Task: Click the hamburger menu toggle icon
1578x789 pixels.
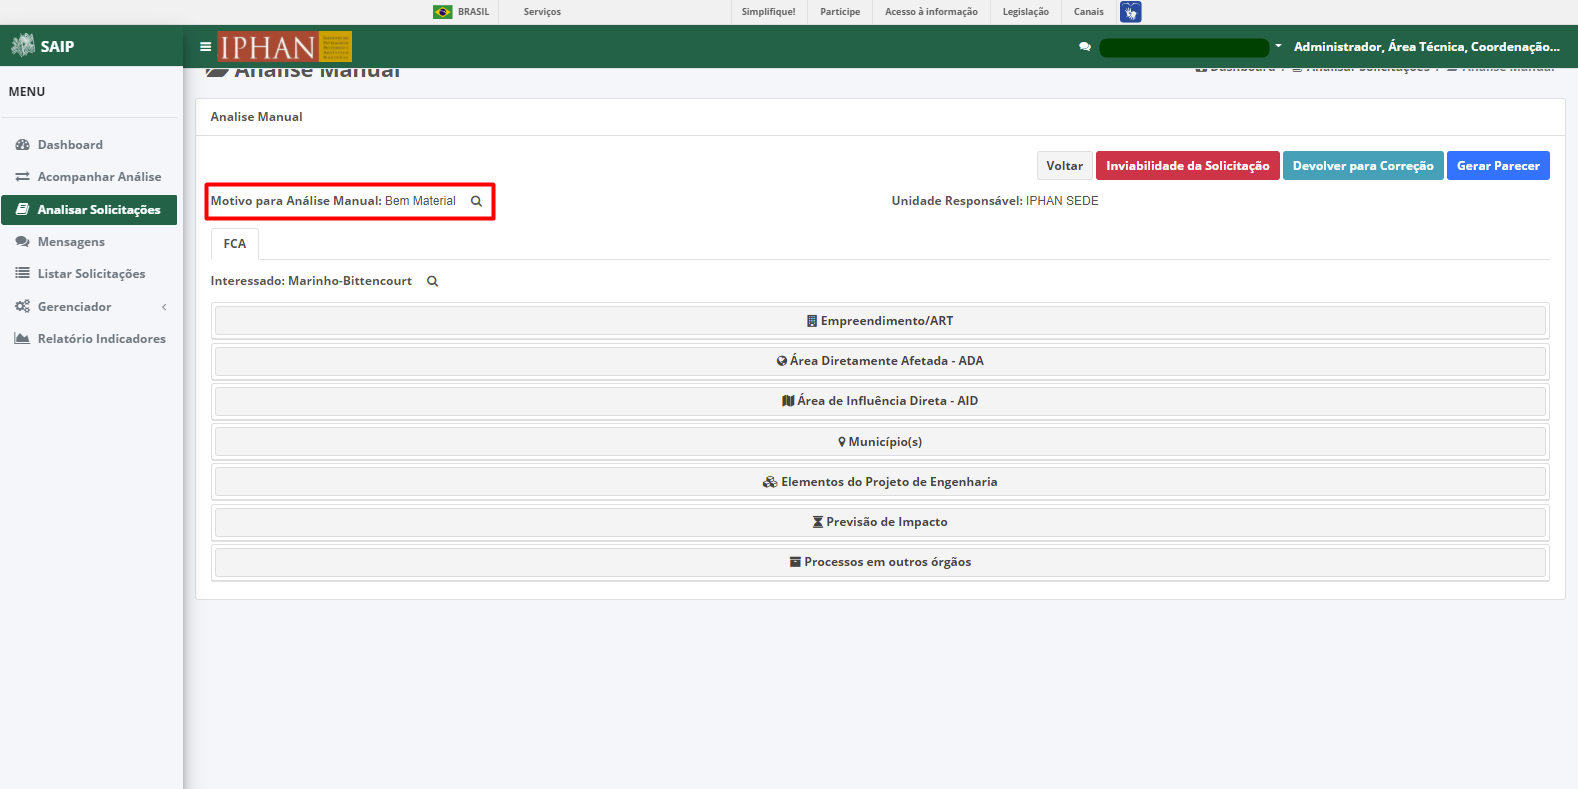Action: point(205,47)
